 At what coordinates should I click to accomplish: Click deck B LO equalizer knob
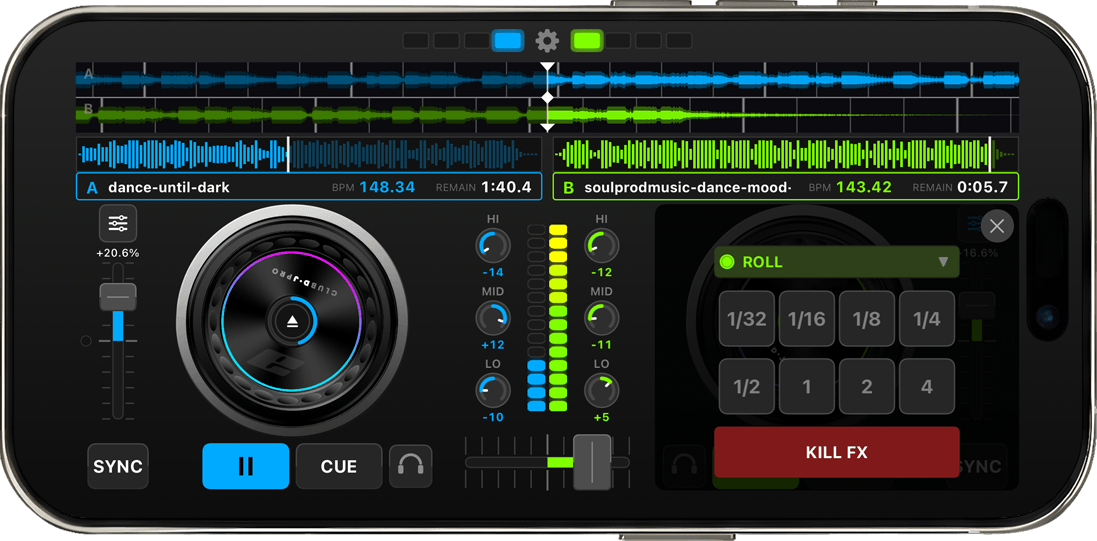pos(602,391)
